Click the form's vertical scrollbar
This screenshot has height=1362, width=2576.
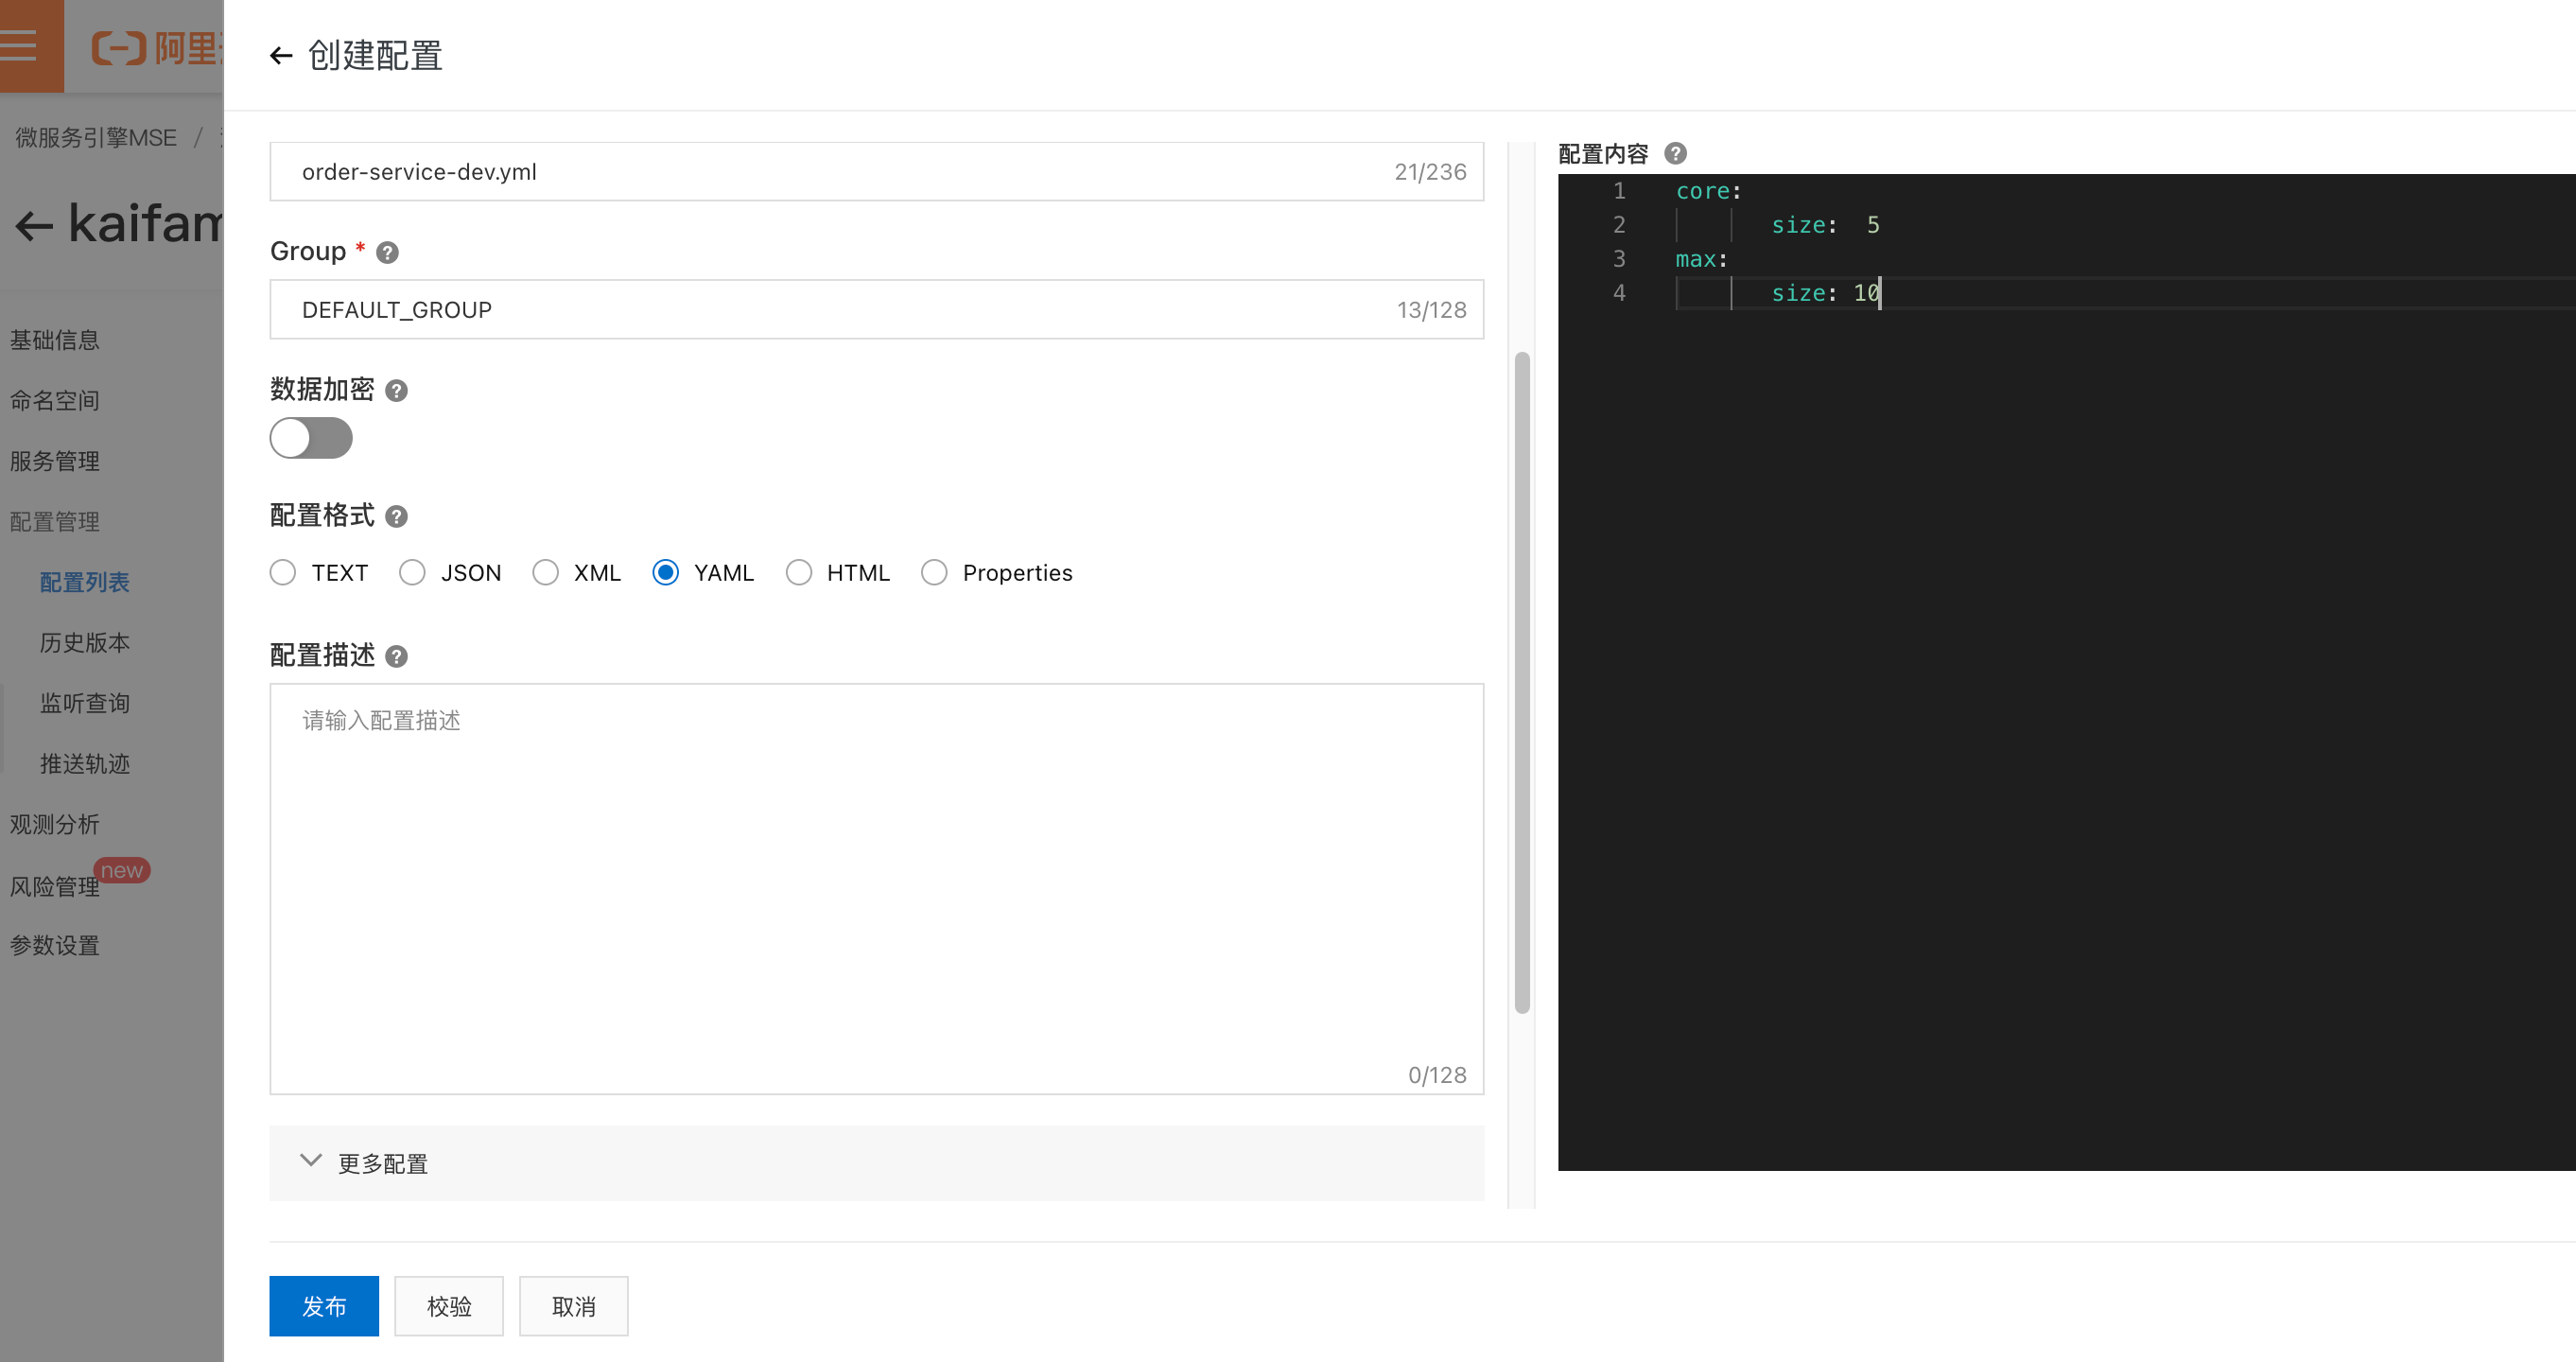pos(1522,682)
